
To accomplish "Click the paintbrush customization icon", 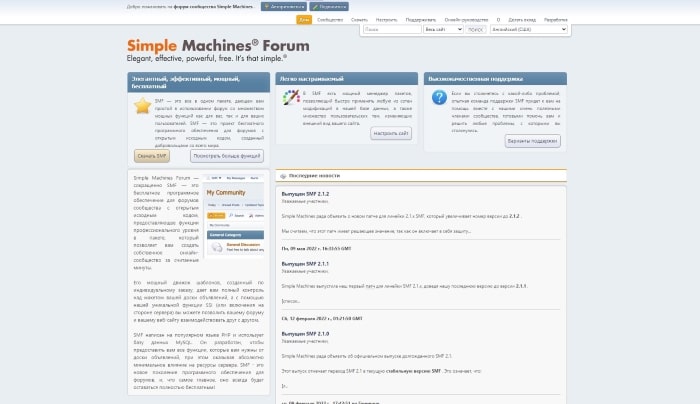I will pos(291,97).
